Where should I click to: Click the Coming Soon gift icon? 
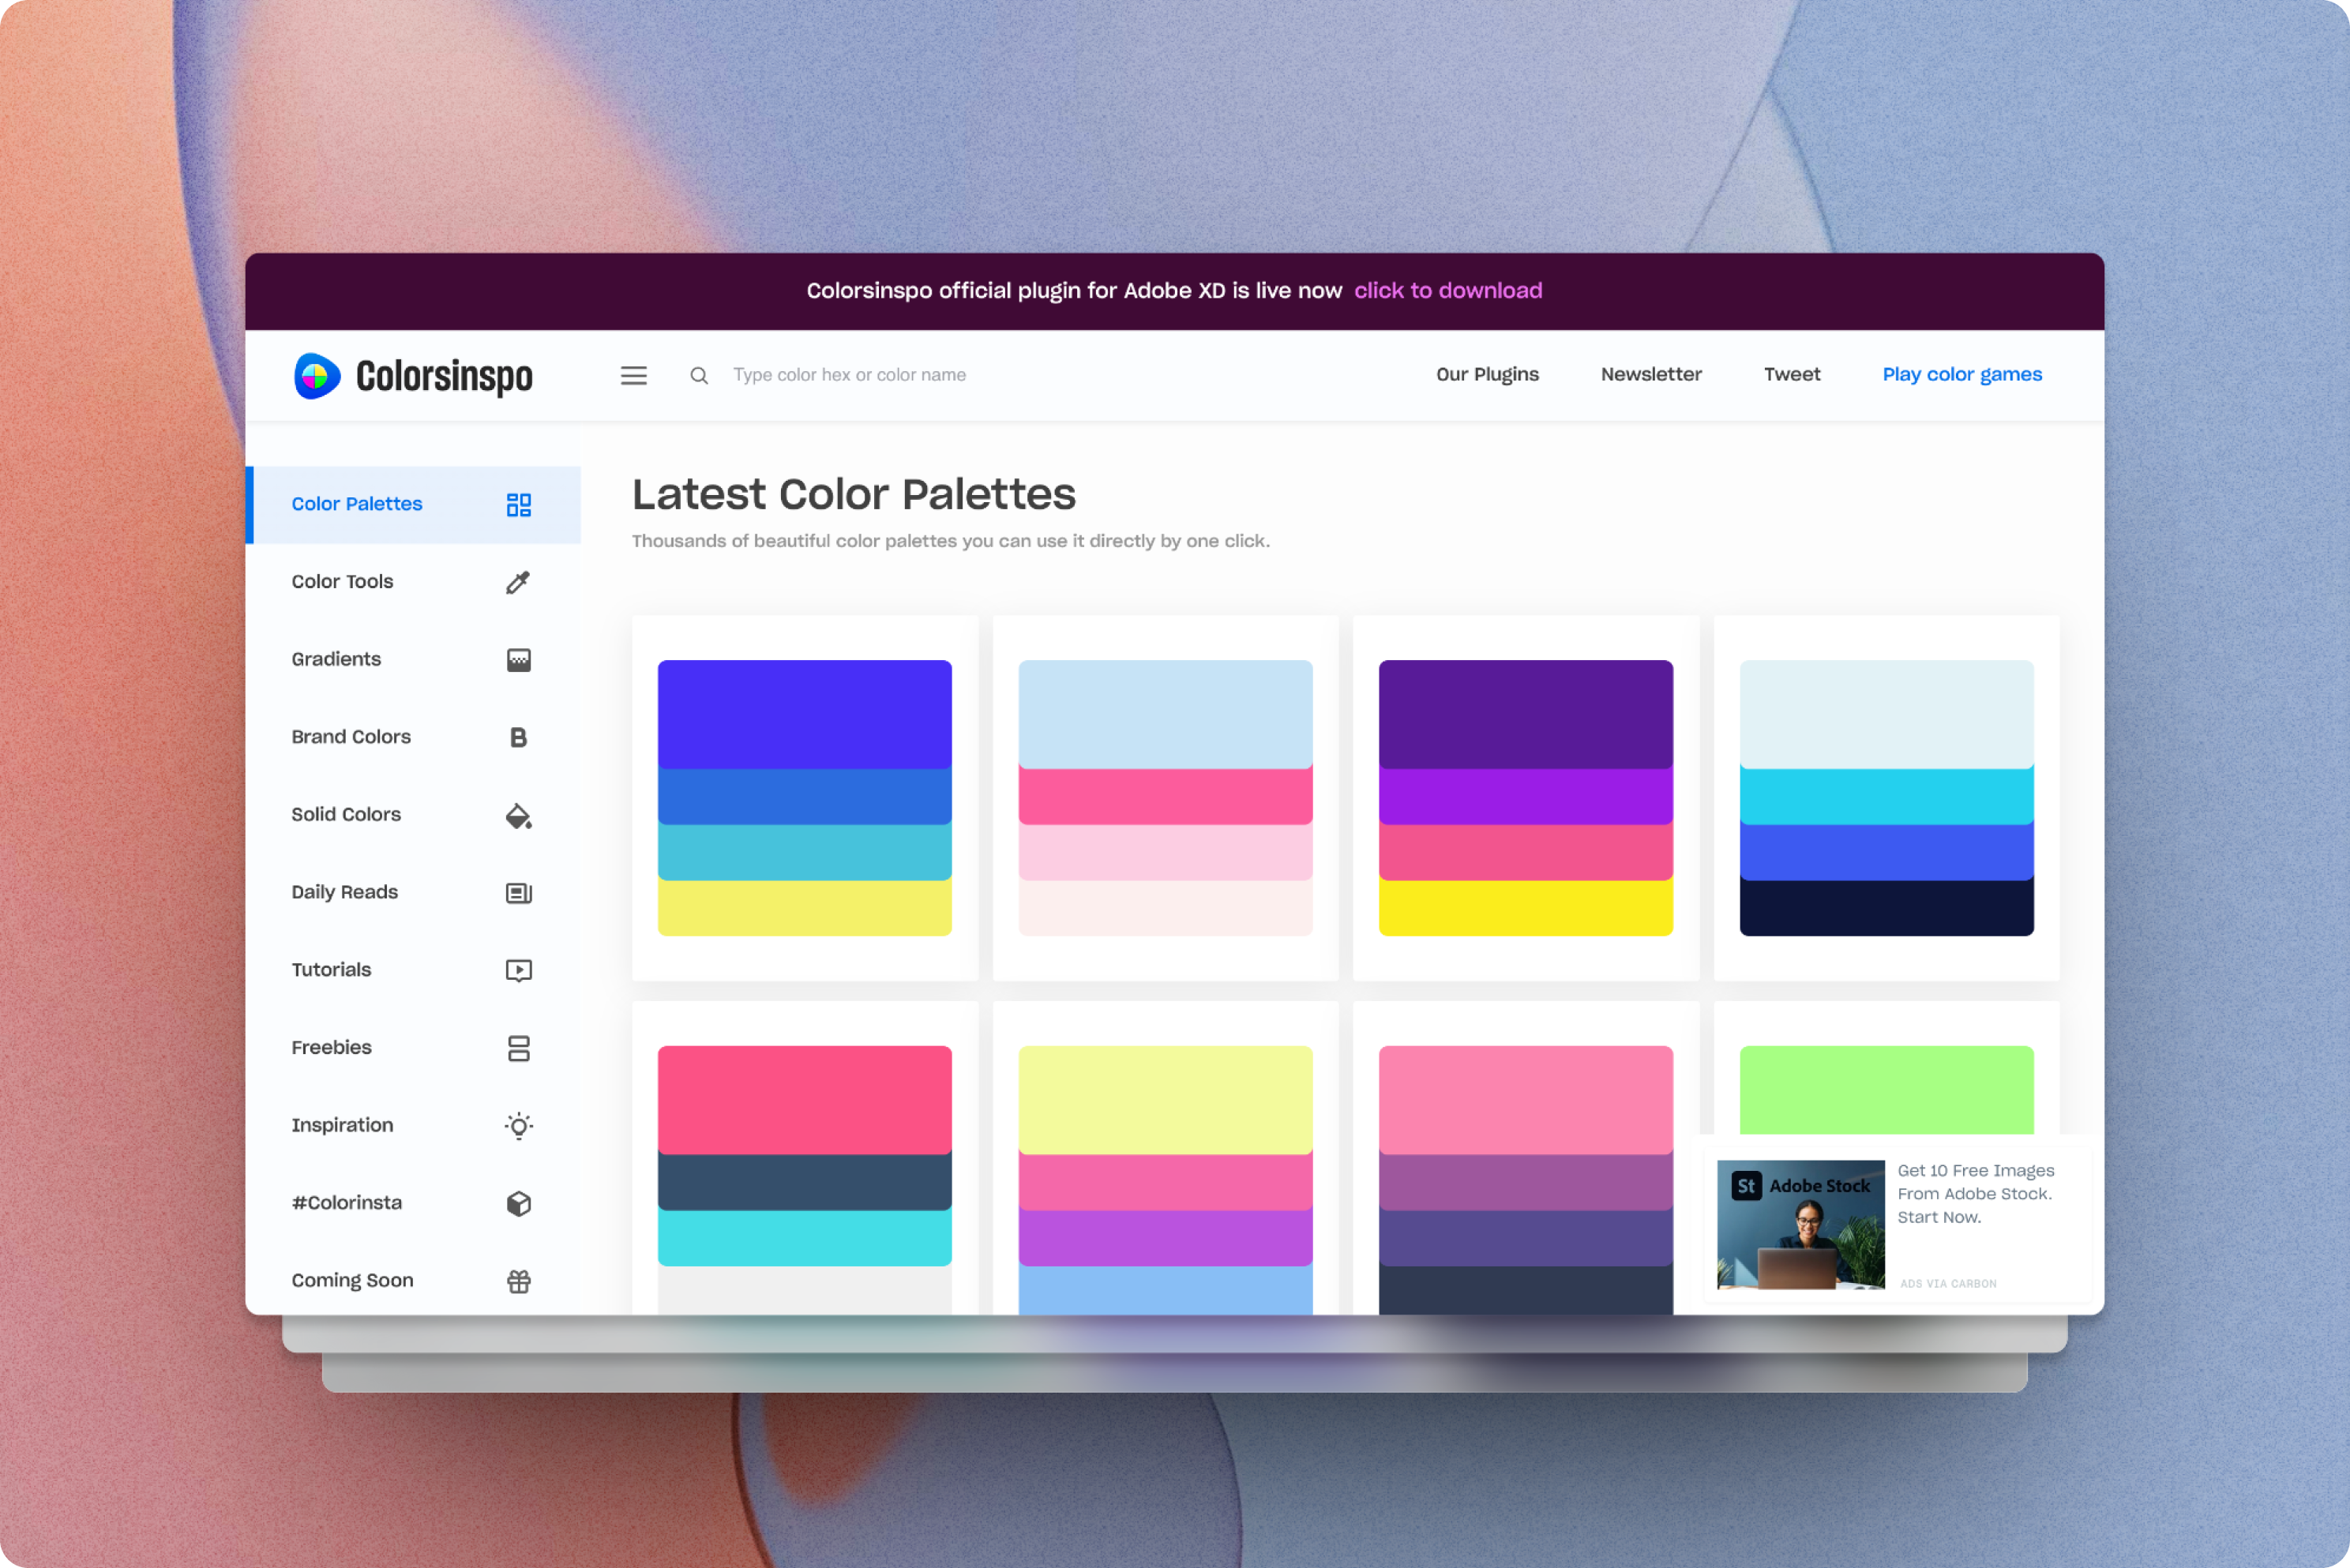point(518,1280)
